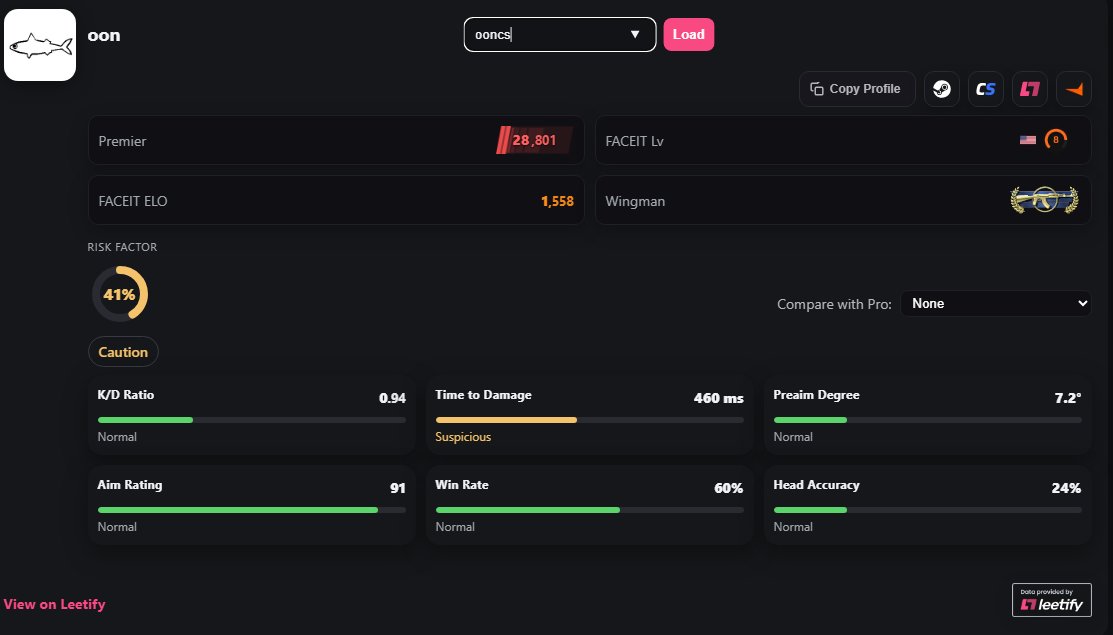Viewport: 1113px width, 635px height.
Task: Open the Leetify profile icon
Action: (x=1030, y=89)
